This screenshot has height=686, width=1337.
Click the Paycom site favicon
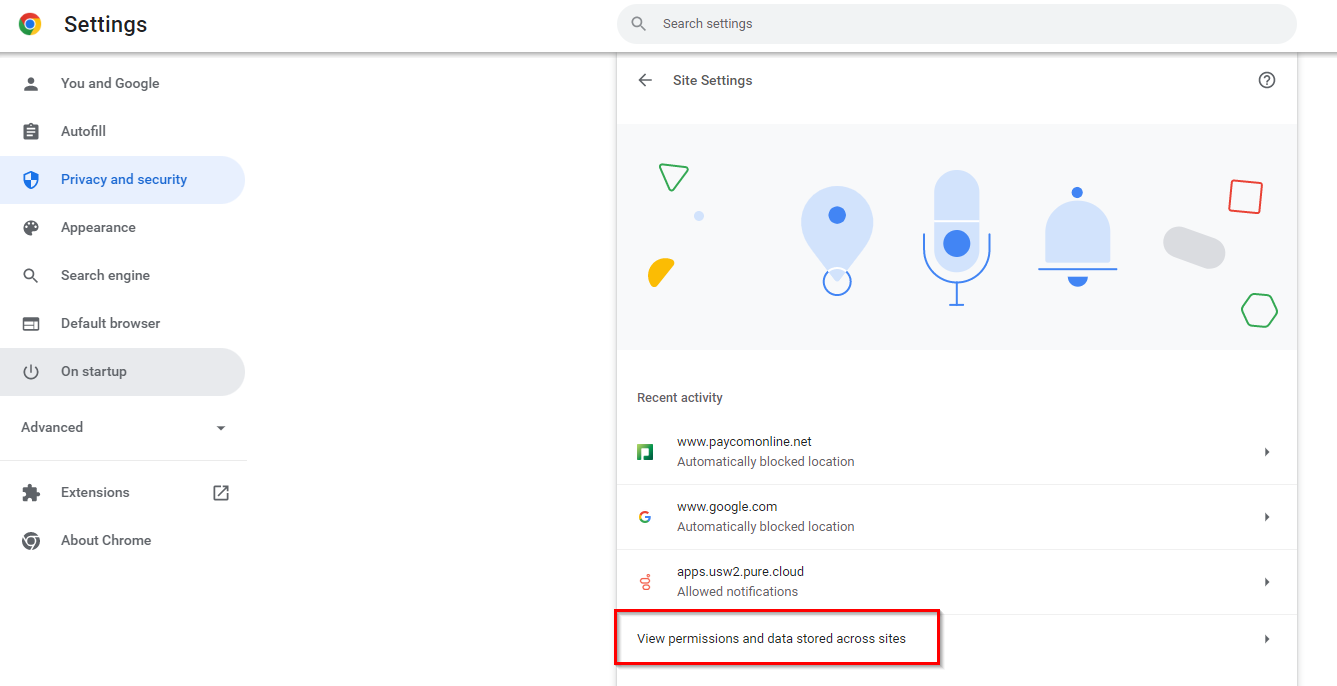(645, 452)
